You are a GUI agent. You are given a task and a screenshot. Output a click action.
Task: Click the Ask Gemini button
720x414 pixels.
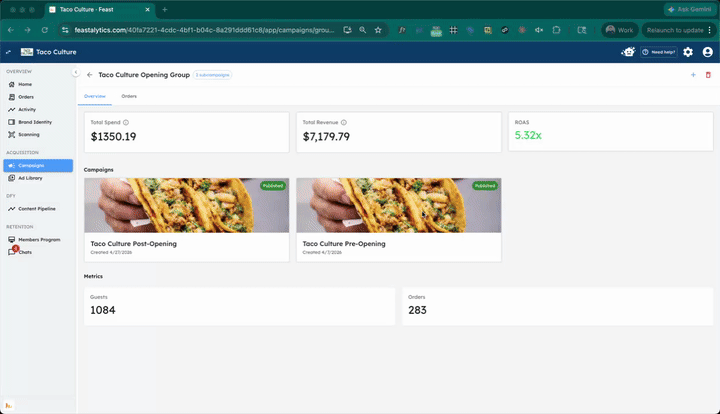690,9
